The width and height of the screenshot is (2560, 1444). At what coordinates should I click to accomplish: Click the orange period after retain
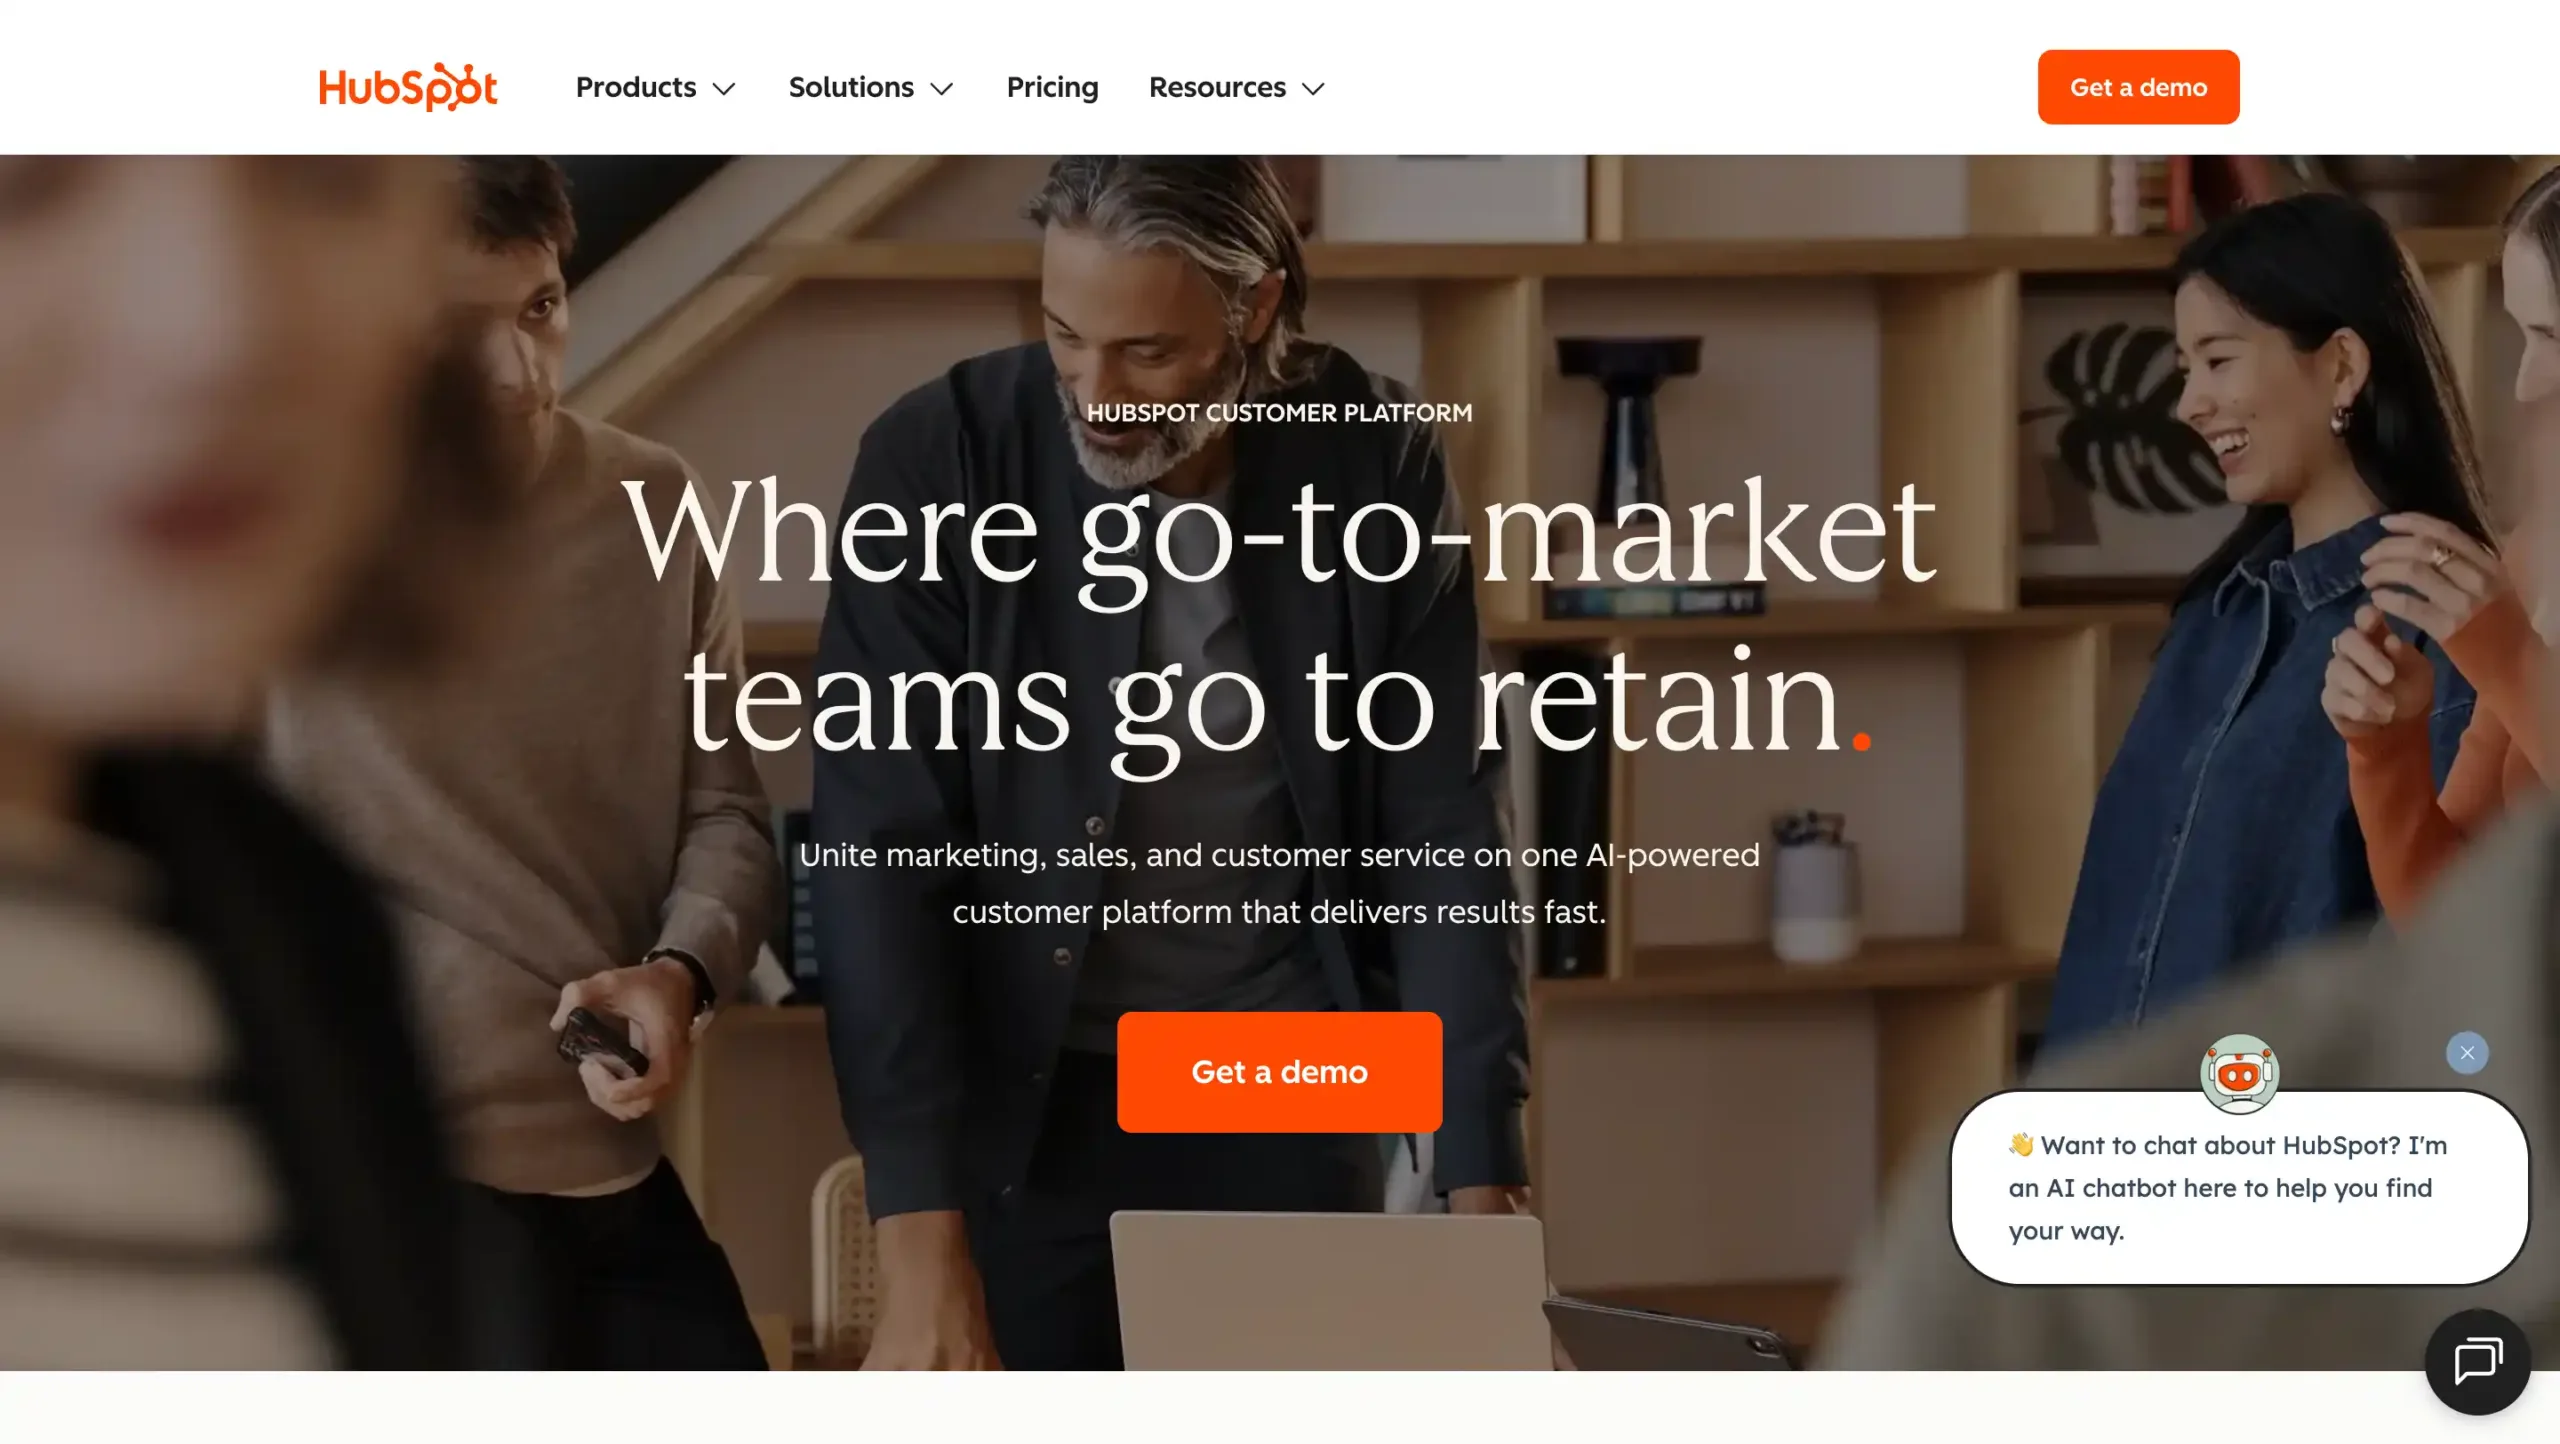1860,740
